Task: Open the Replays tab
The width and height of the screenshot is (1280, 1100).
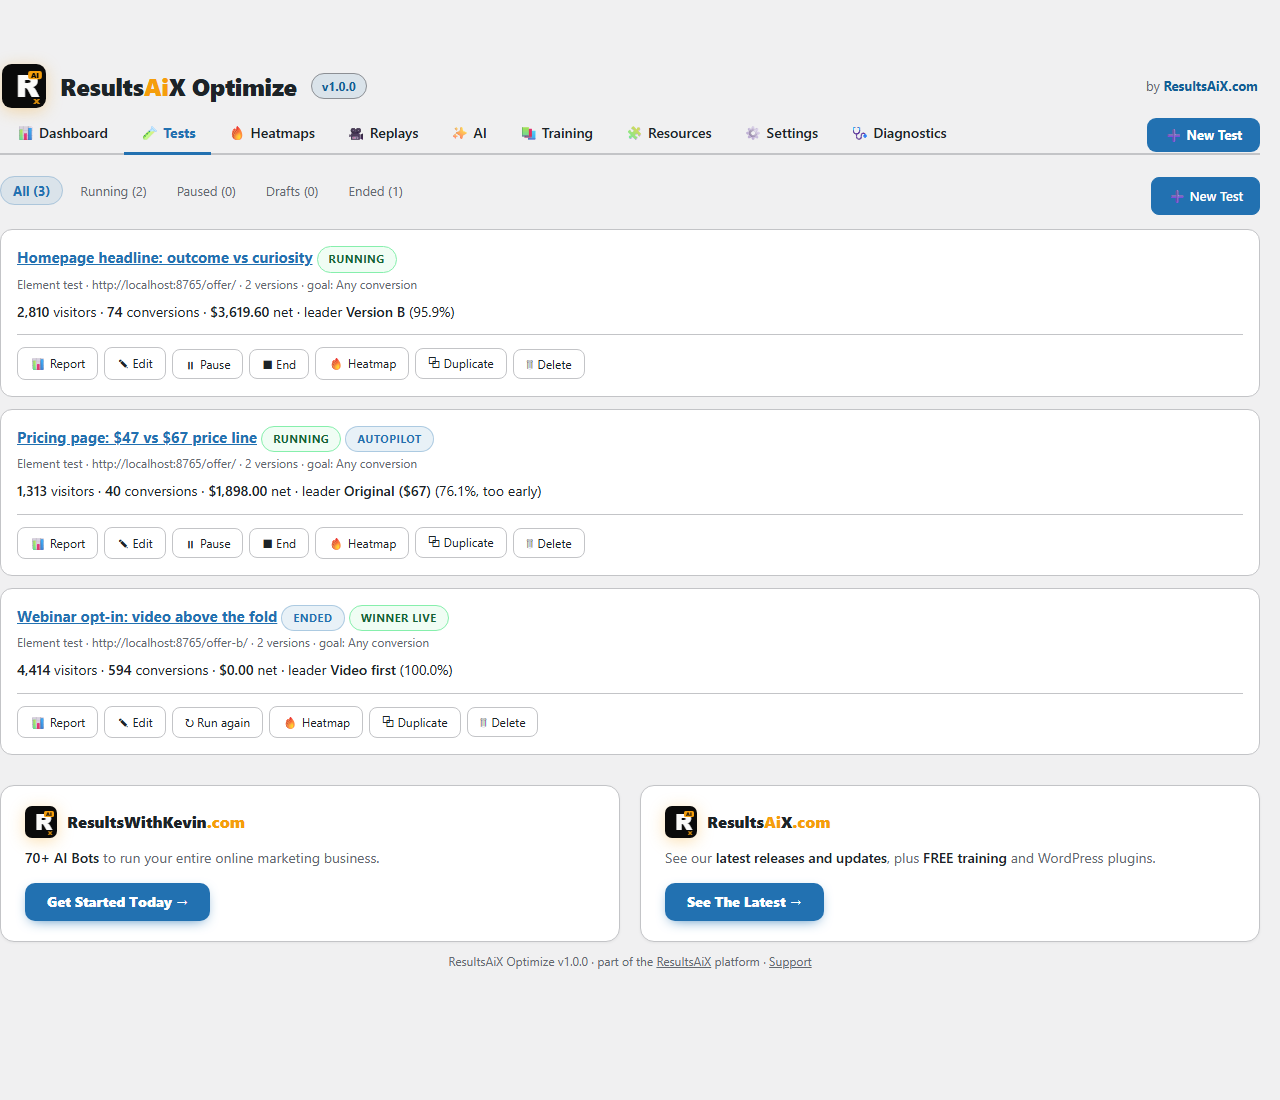Action: click(383, 133)
